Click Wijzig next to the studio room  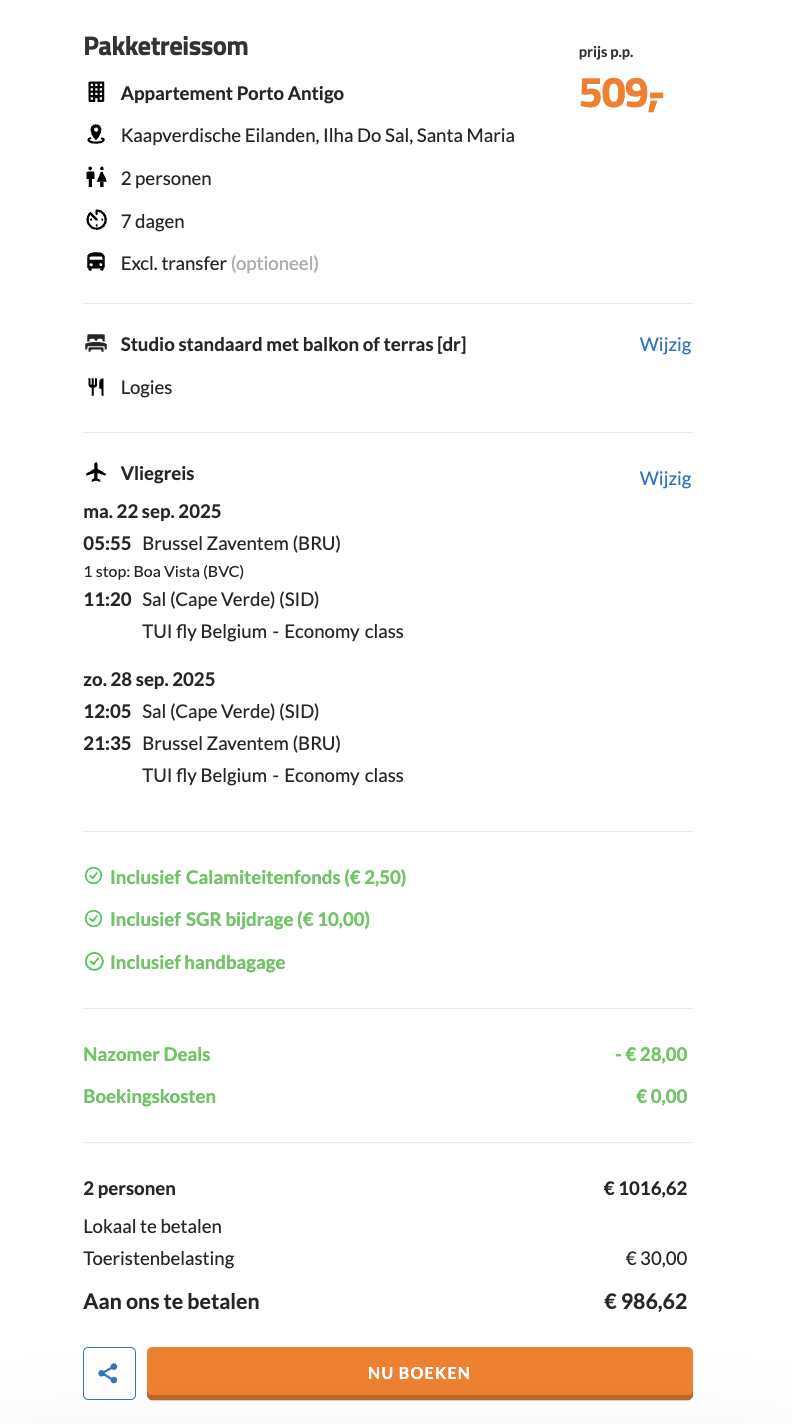point(665,344)
